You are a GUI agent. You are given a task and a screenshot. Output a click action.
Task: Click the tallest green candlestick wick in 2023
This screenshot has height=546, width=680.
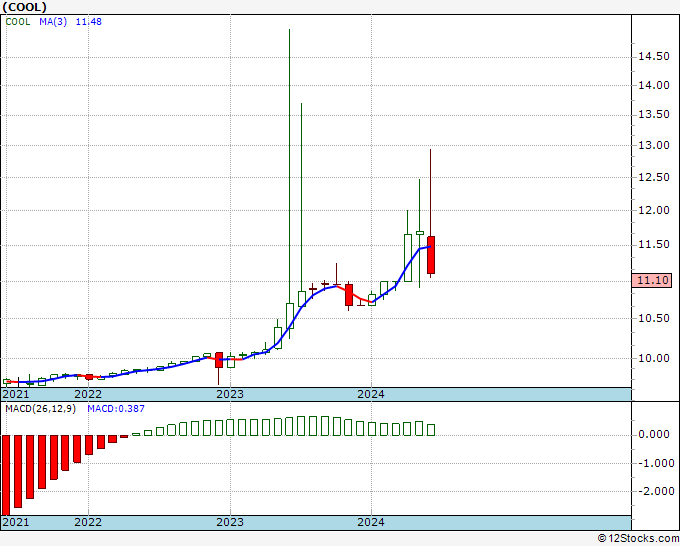[x=289, y=166]
